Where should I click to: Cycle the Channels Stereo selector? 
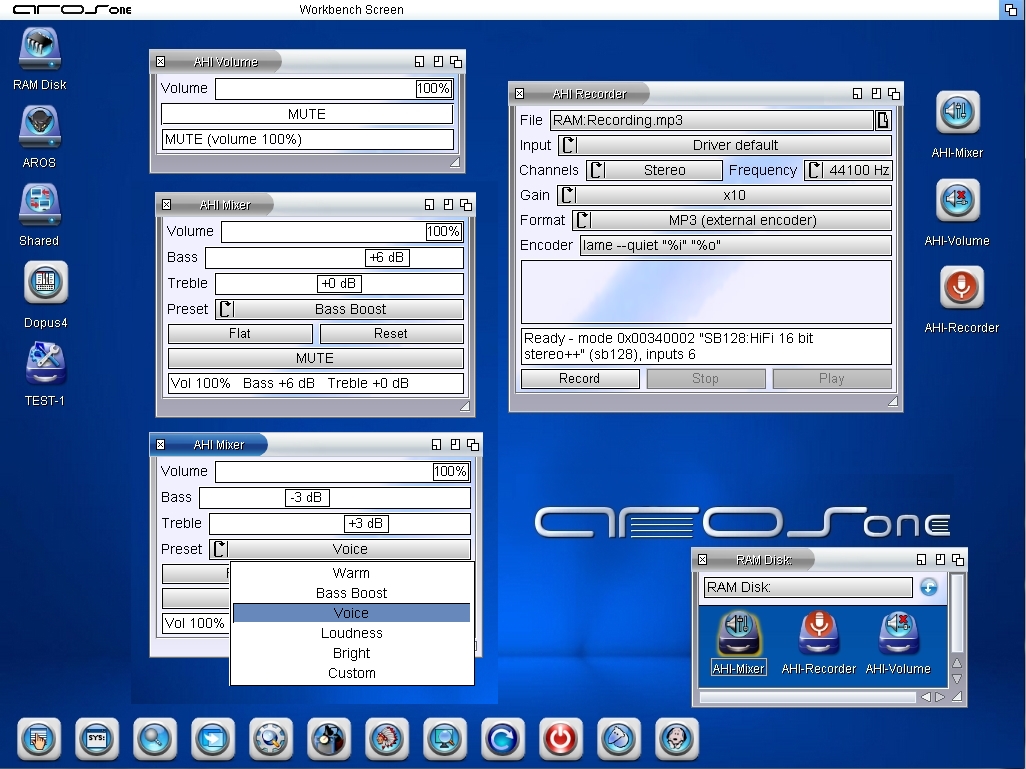tap(654, 170)
